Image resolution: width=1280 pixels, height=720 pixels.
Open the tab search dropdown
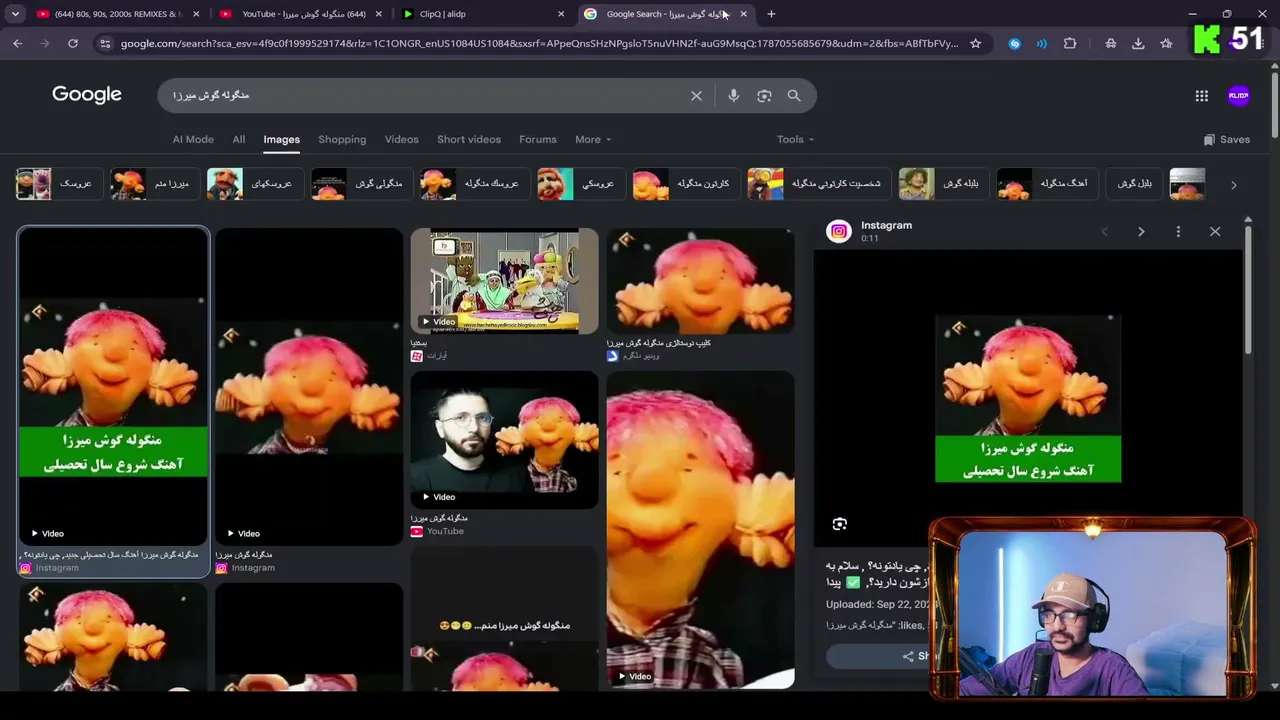tap(15, 14)
